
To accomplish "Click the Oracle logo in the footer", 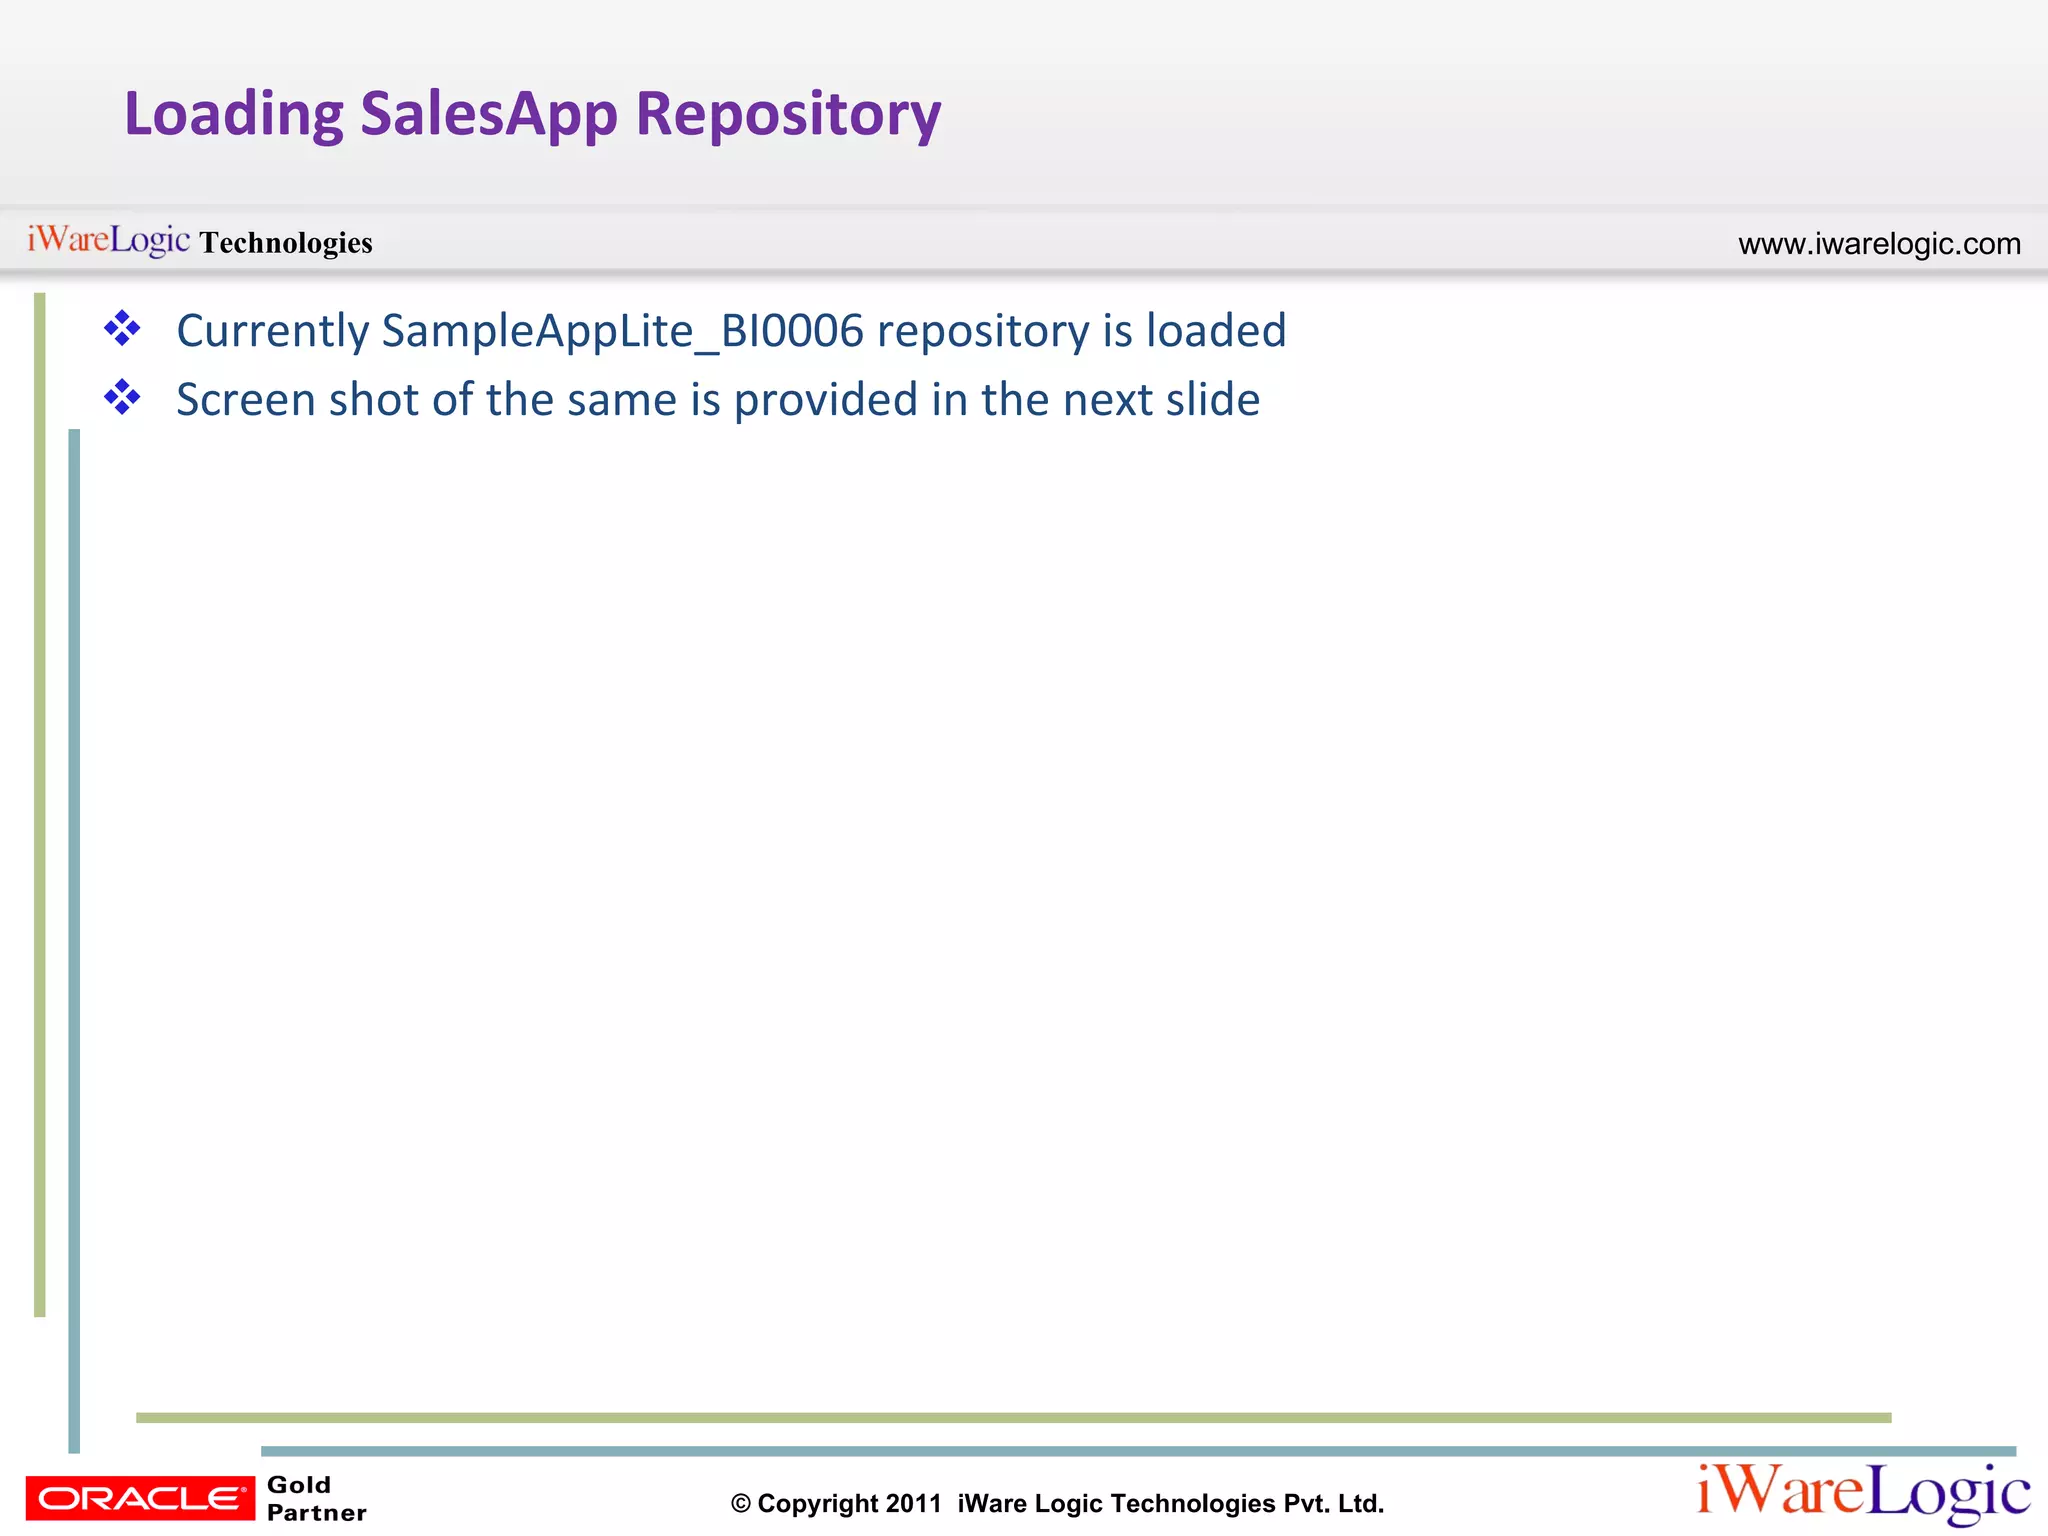I will click(x=140, y=1498).
